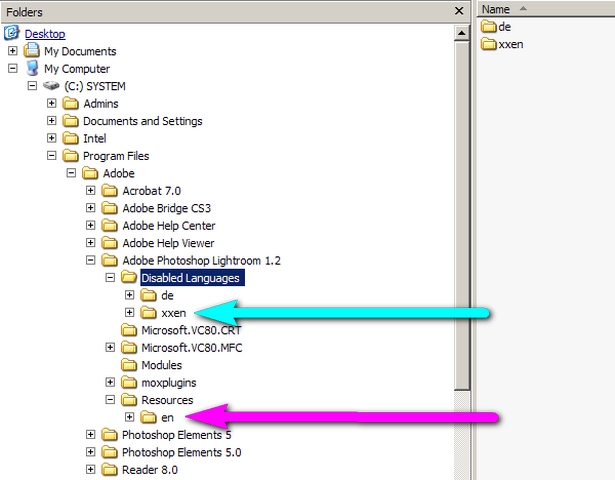Click the Resources folder icon
This screenshot has height=480, width=615.
point(129,400)
